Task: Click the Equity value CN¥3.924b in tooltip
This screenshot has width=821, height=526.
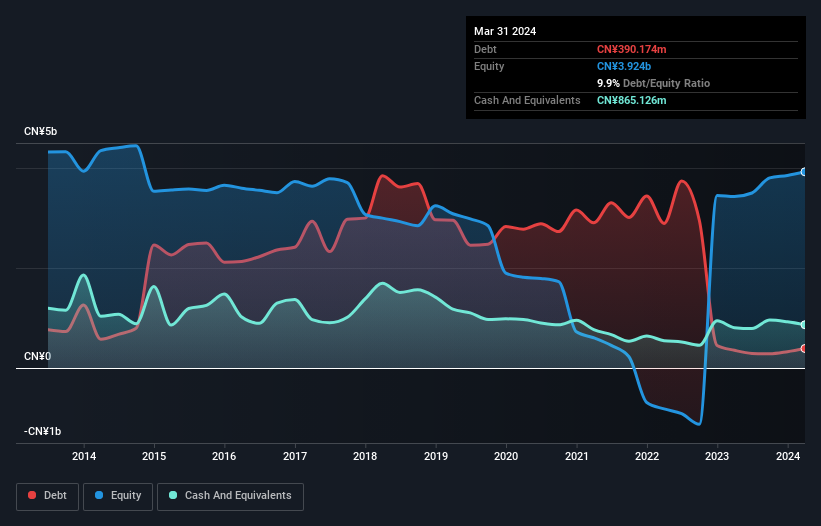Action: (x=624, y=66)
